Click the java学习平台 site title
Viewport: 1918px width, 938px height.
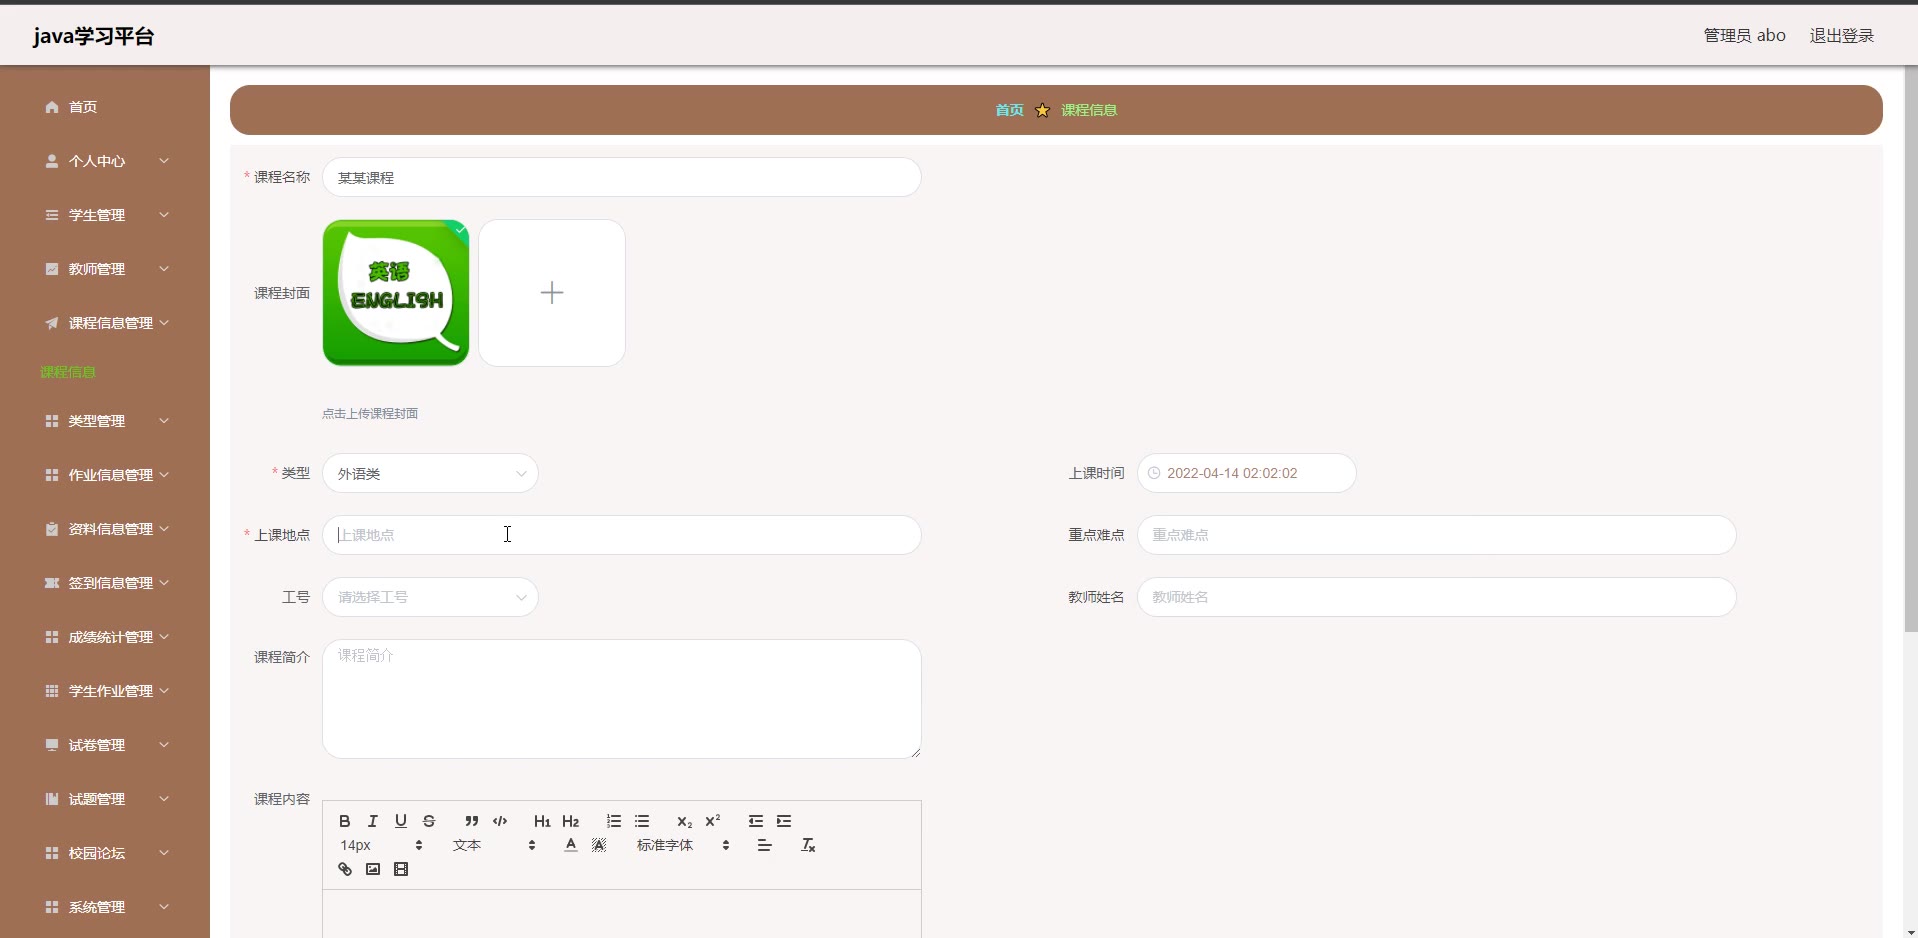click(x=94, y=36)
